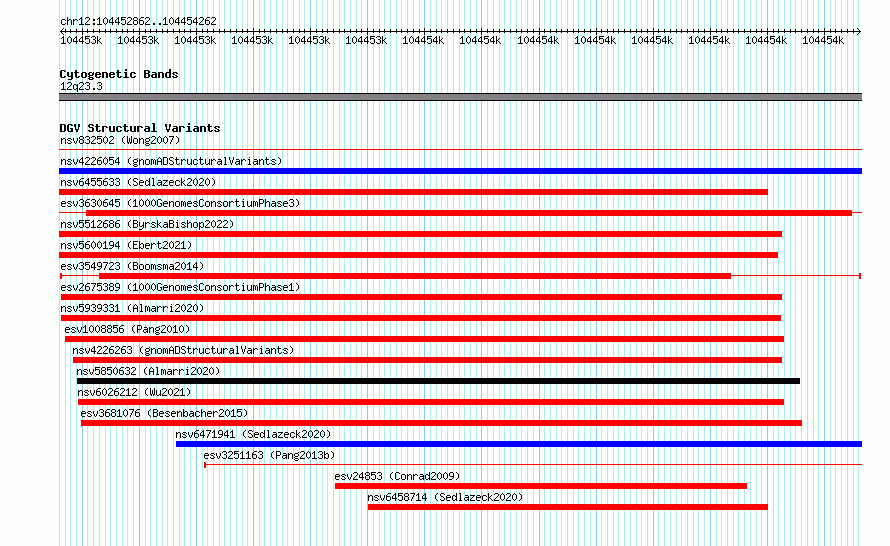Open nsv5850632 (Almarri2020) label

[x=148, y=371]
